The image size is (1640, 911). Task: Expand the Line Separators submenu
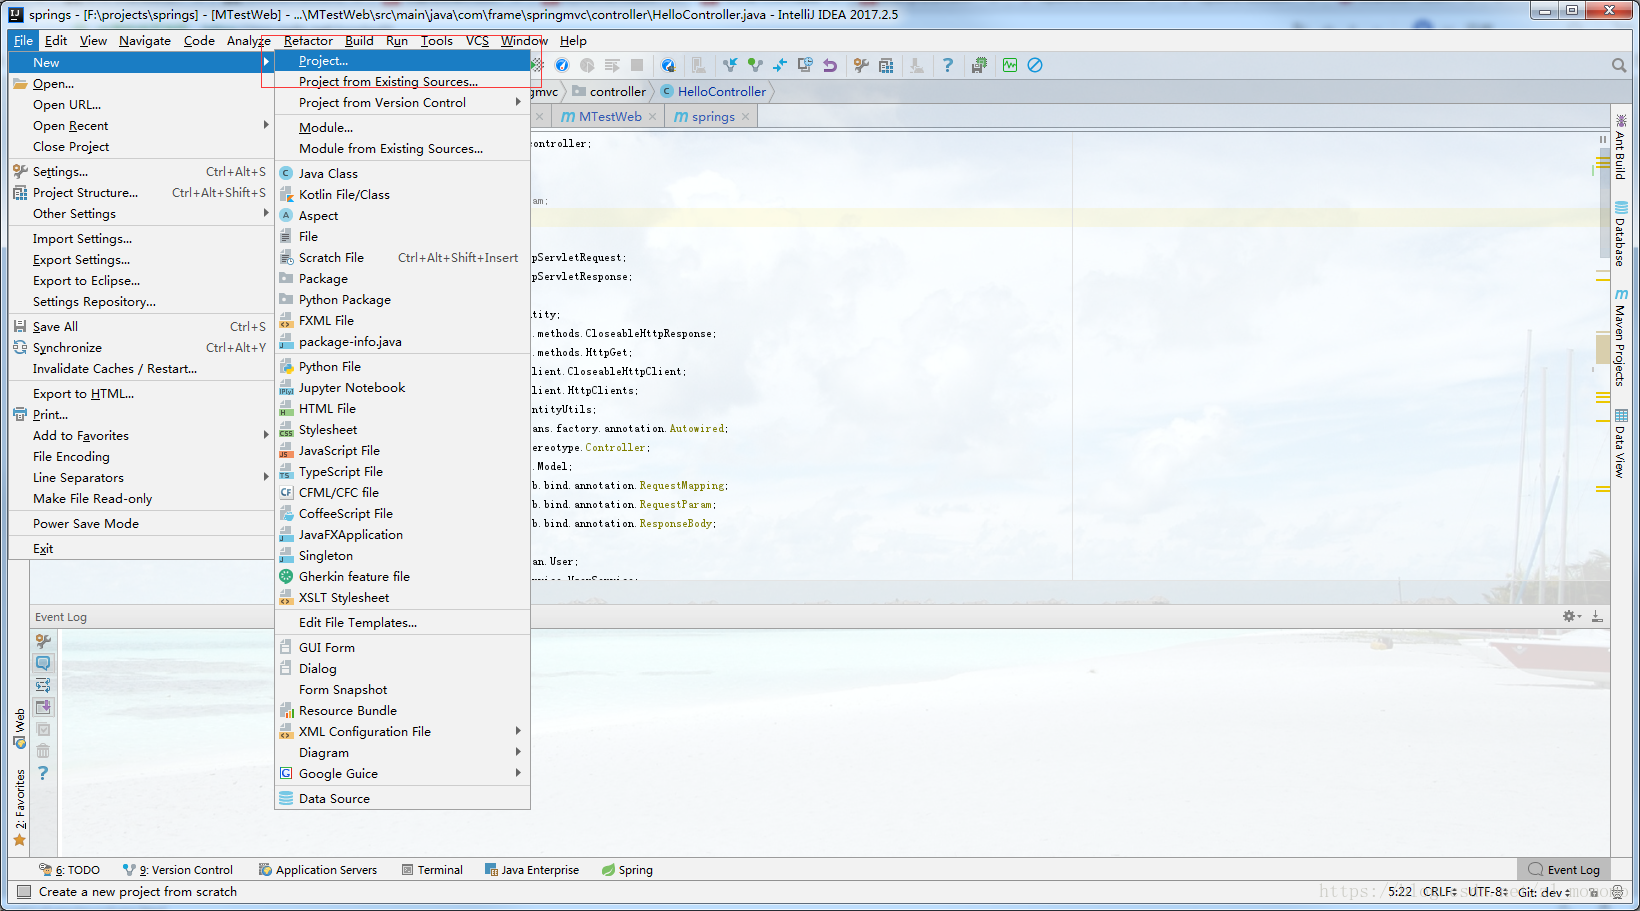141,477
